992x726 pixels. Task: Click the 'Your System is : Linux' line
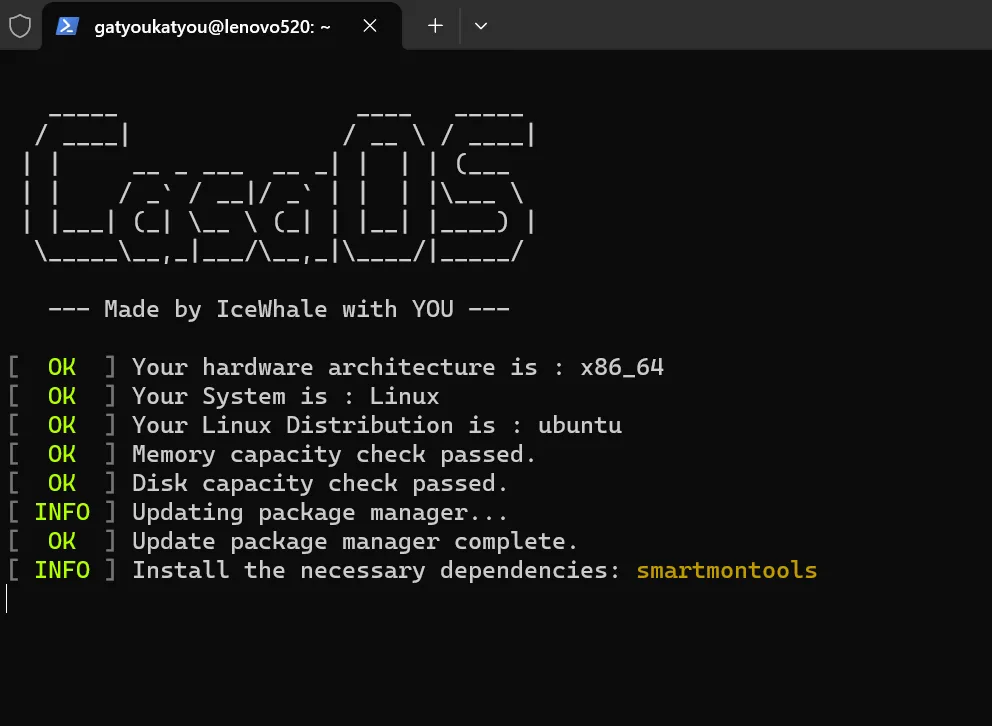point(285,396)
